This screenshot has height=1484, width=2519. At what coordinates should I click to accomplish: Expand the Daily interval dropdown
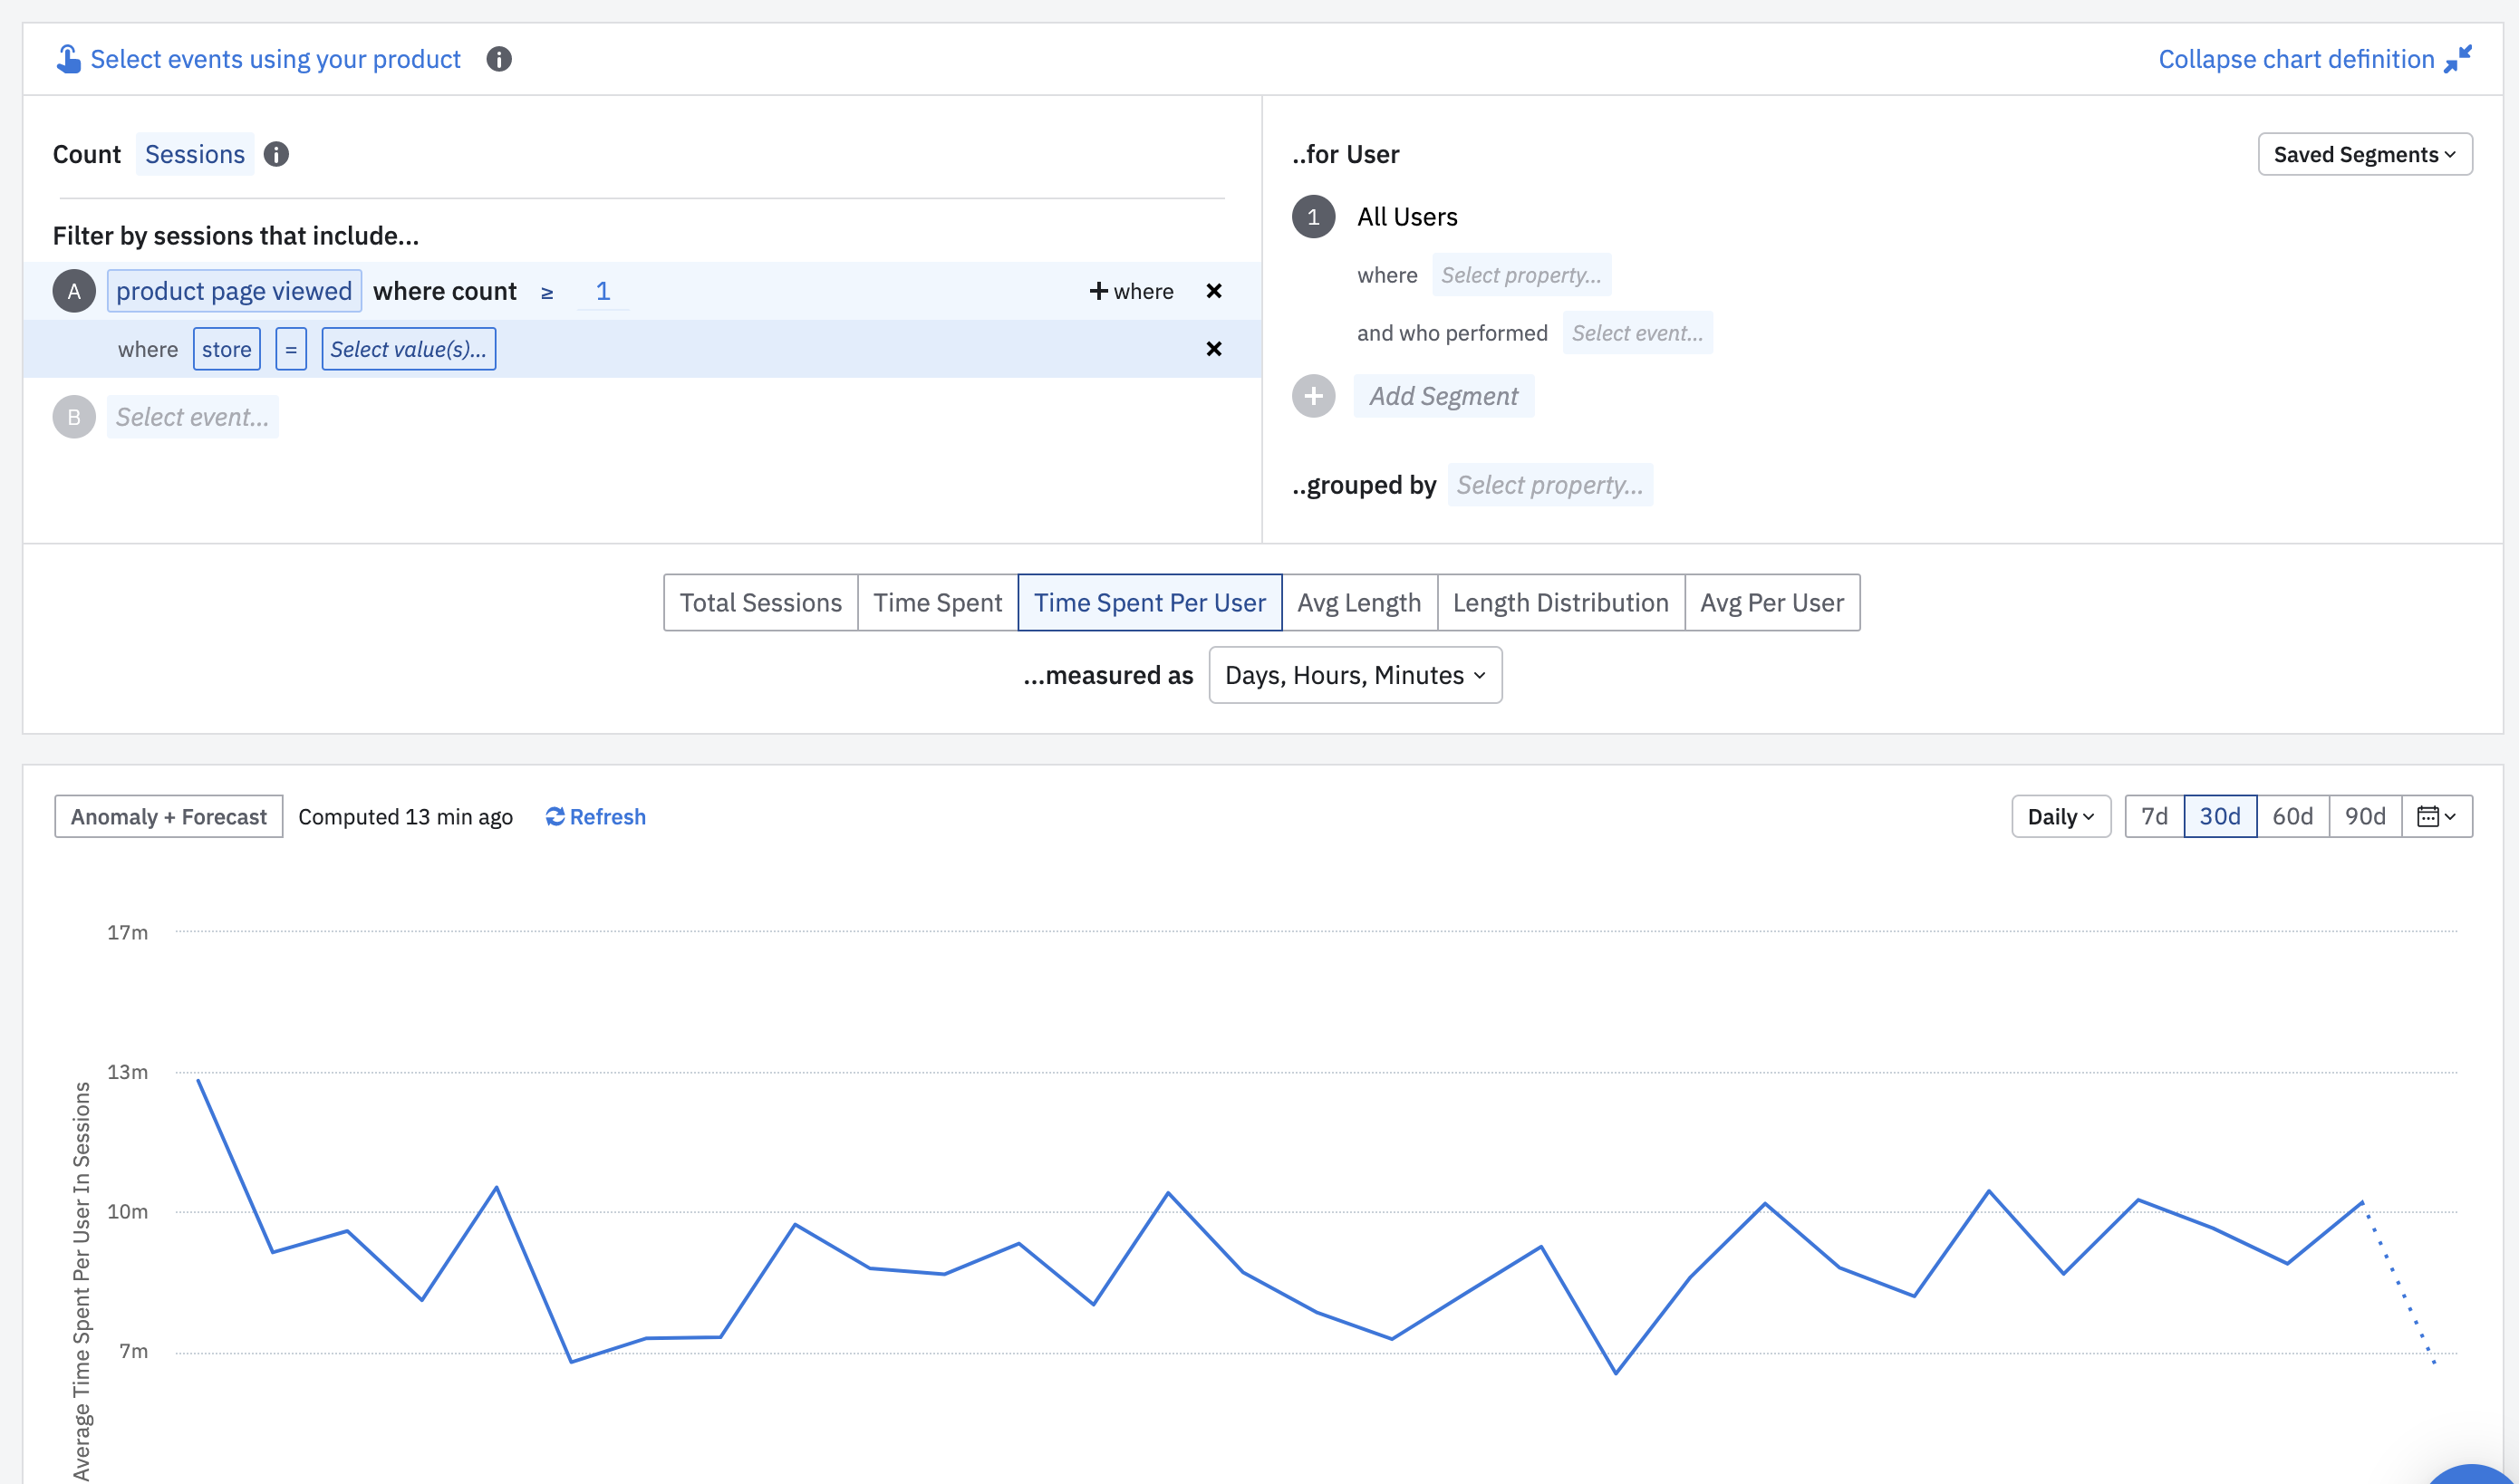(2060, 817)
